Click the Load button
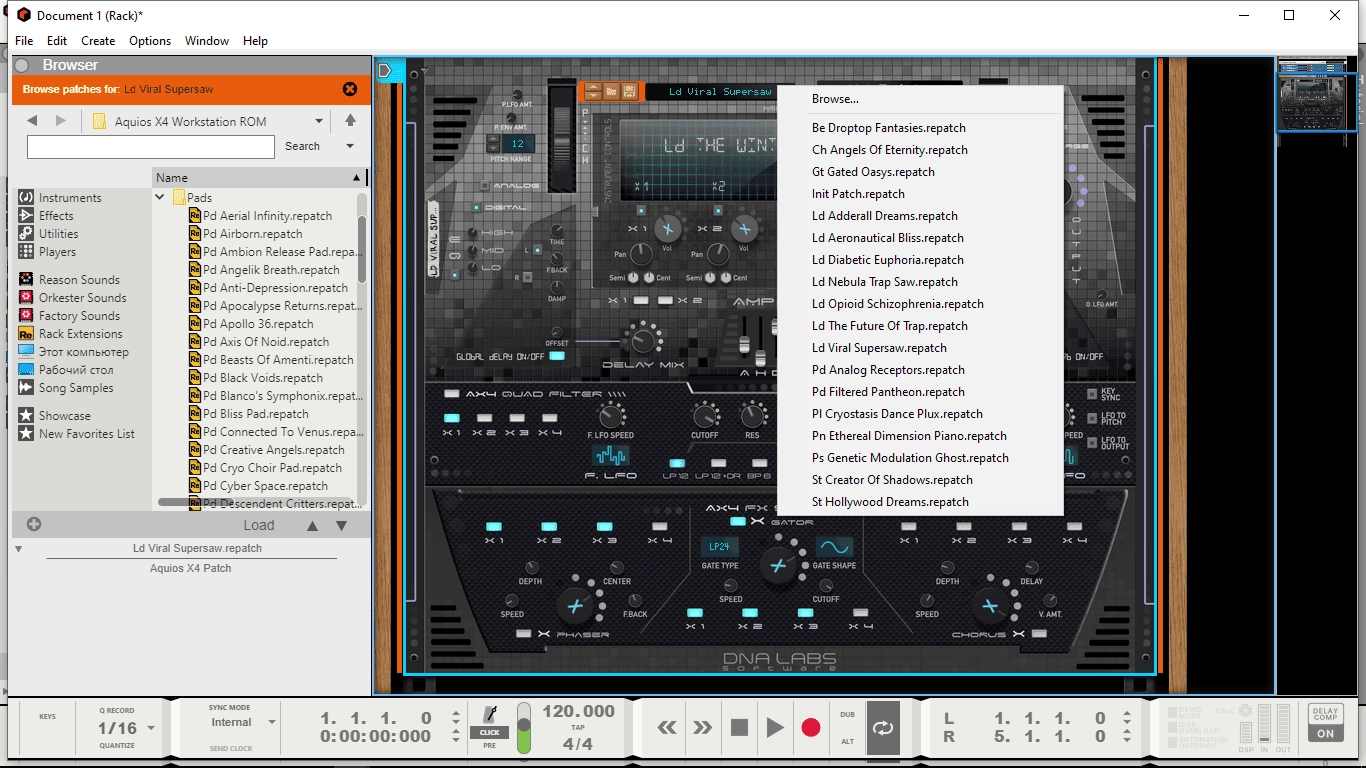Viewport: 1366px width, 768px height. coord(259,525)
